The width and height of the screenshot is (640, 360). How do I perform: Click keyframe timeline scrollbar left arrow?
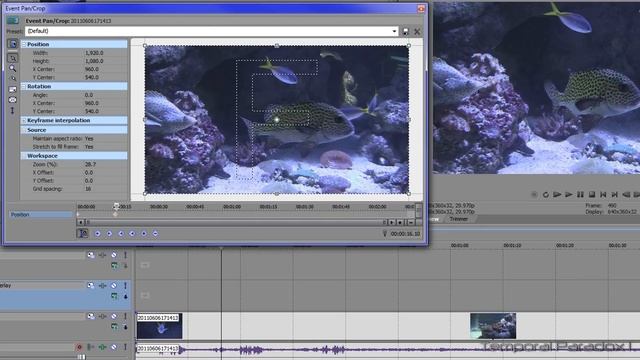click(x=80, y=222)
